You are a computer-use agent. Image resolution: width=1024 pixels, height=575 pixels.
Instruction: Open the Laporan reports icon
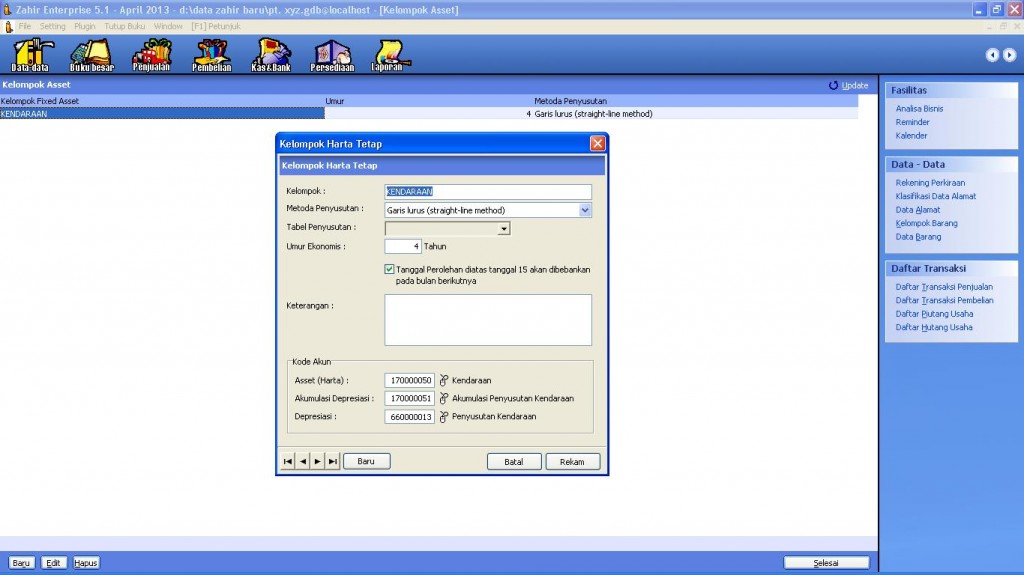tap(389, 54)
